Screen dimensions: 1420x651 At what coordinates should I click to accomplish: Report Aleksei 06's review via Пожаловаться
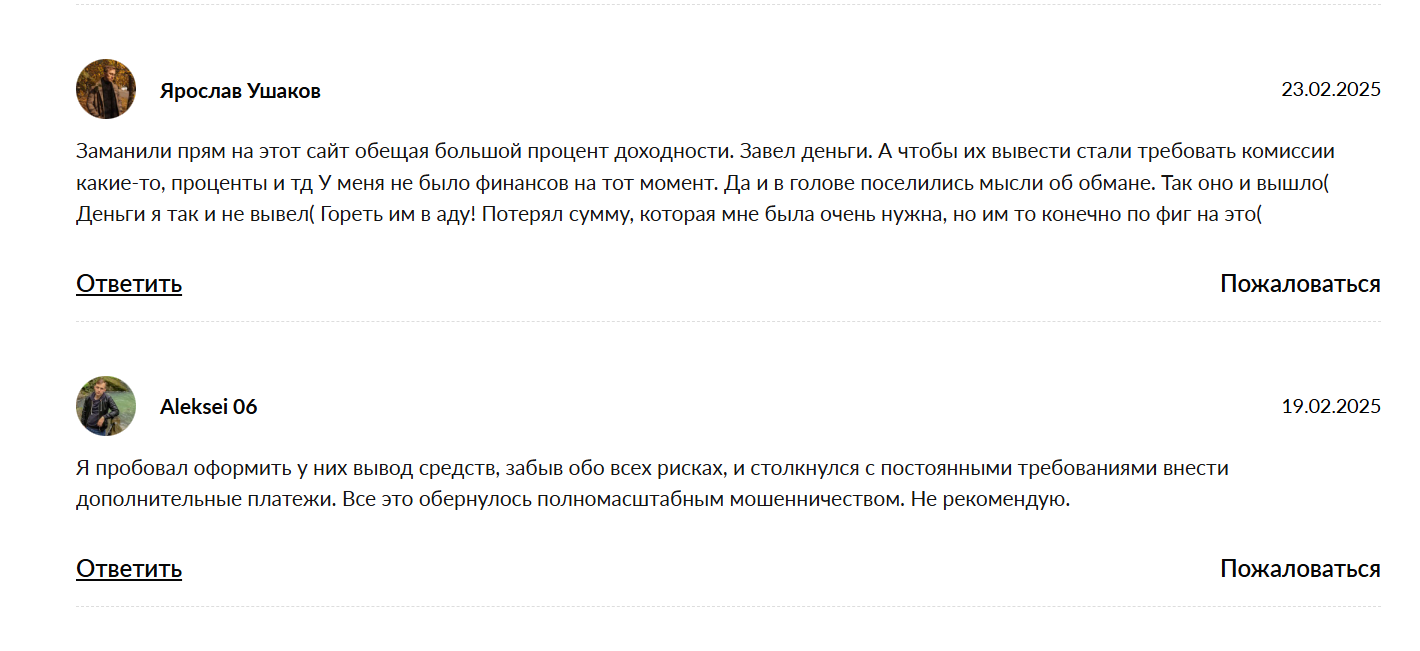[x=1300, y=569]
